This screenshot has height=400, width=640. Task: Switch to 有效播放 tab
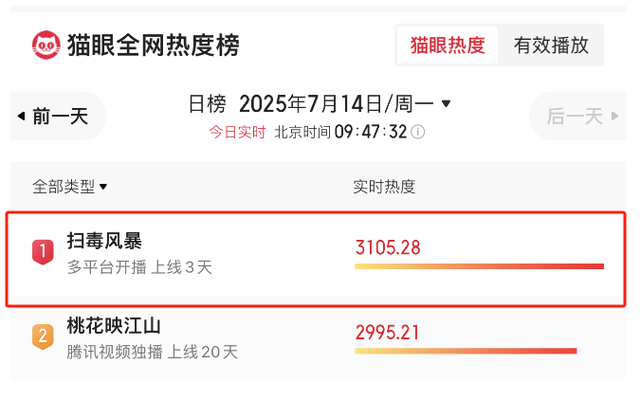coord(551,45)
